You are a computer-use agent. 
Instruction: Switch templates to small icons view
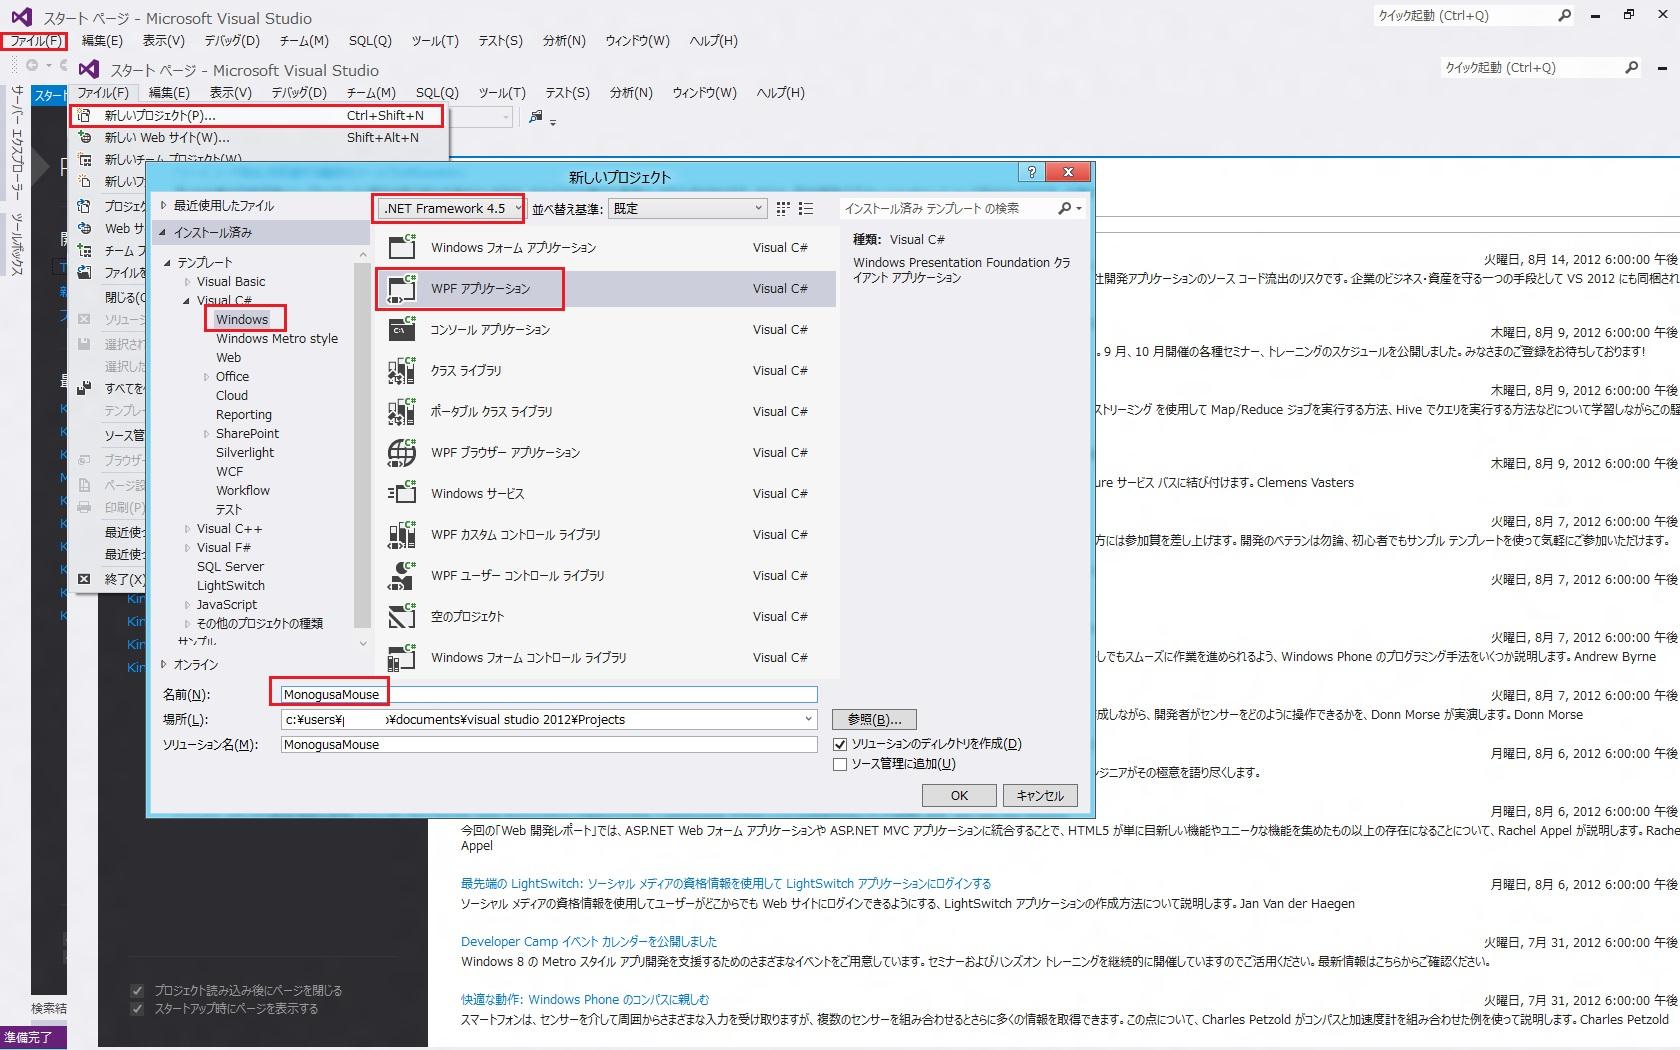click(x=783, y=208)
